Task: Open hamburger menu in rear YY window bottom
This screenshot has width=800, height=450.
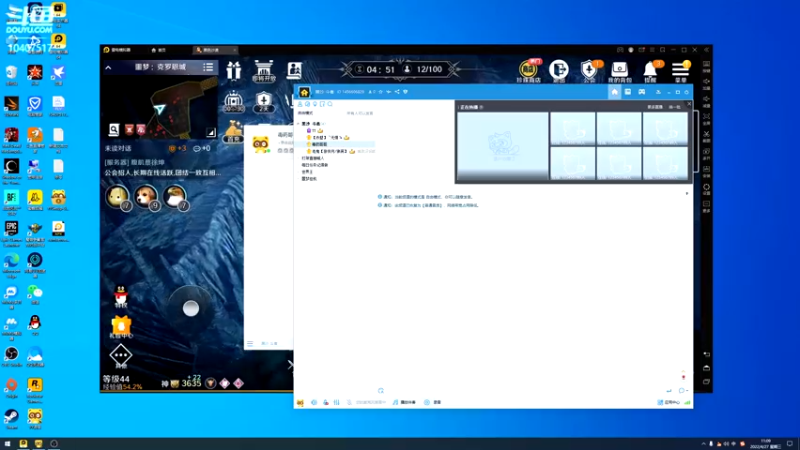Action: pyautogui.click(x=250, y=343)
